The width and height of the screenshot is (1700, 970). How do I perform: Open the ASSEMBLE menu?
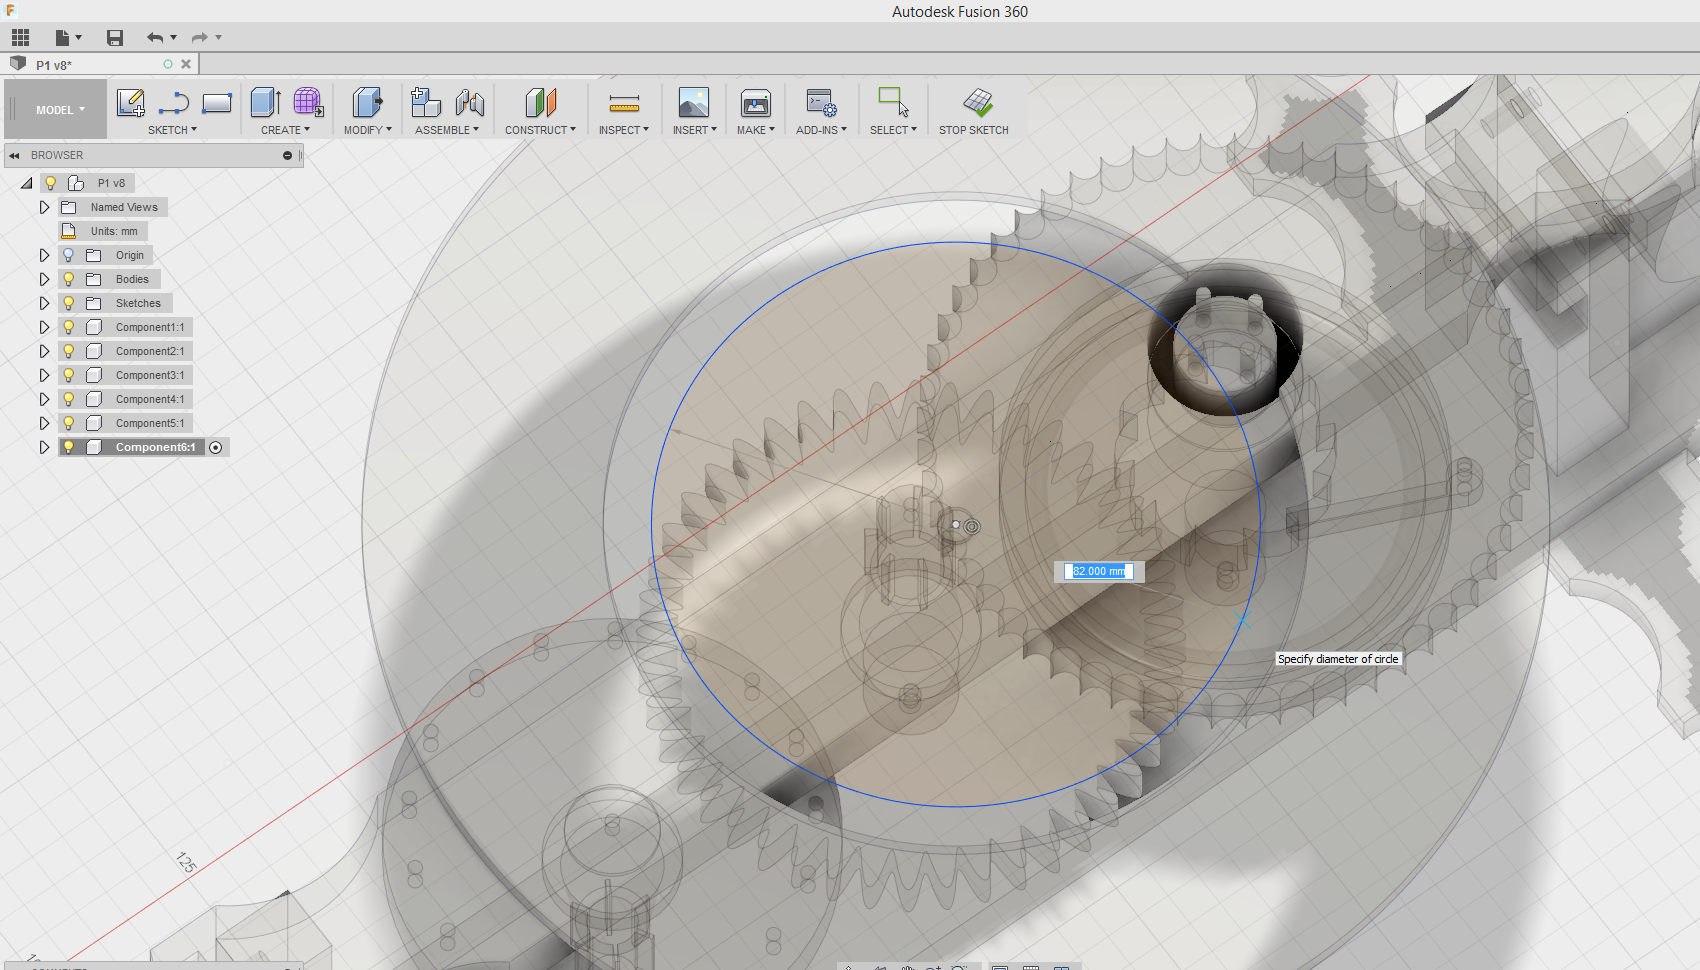click(x=447, y=130)
